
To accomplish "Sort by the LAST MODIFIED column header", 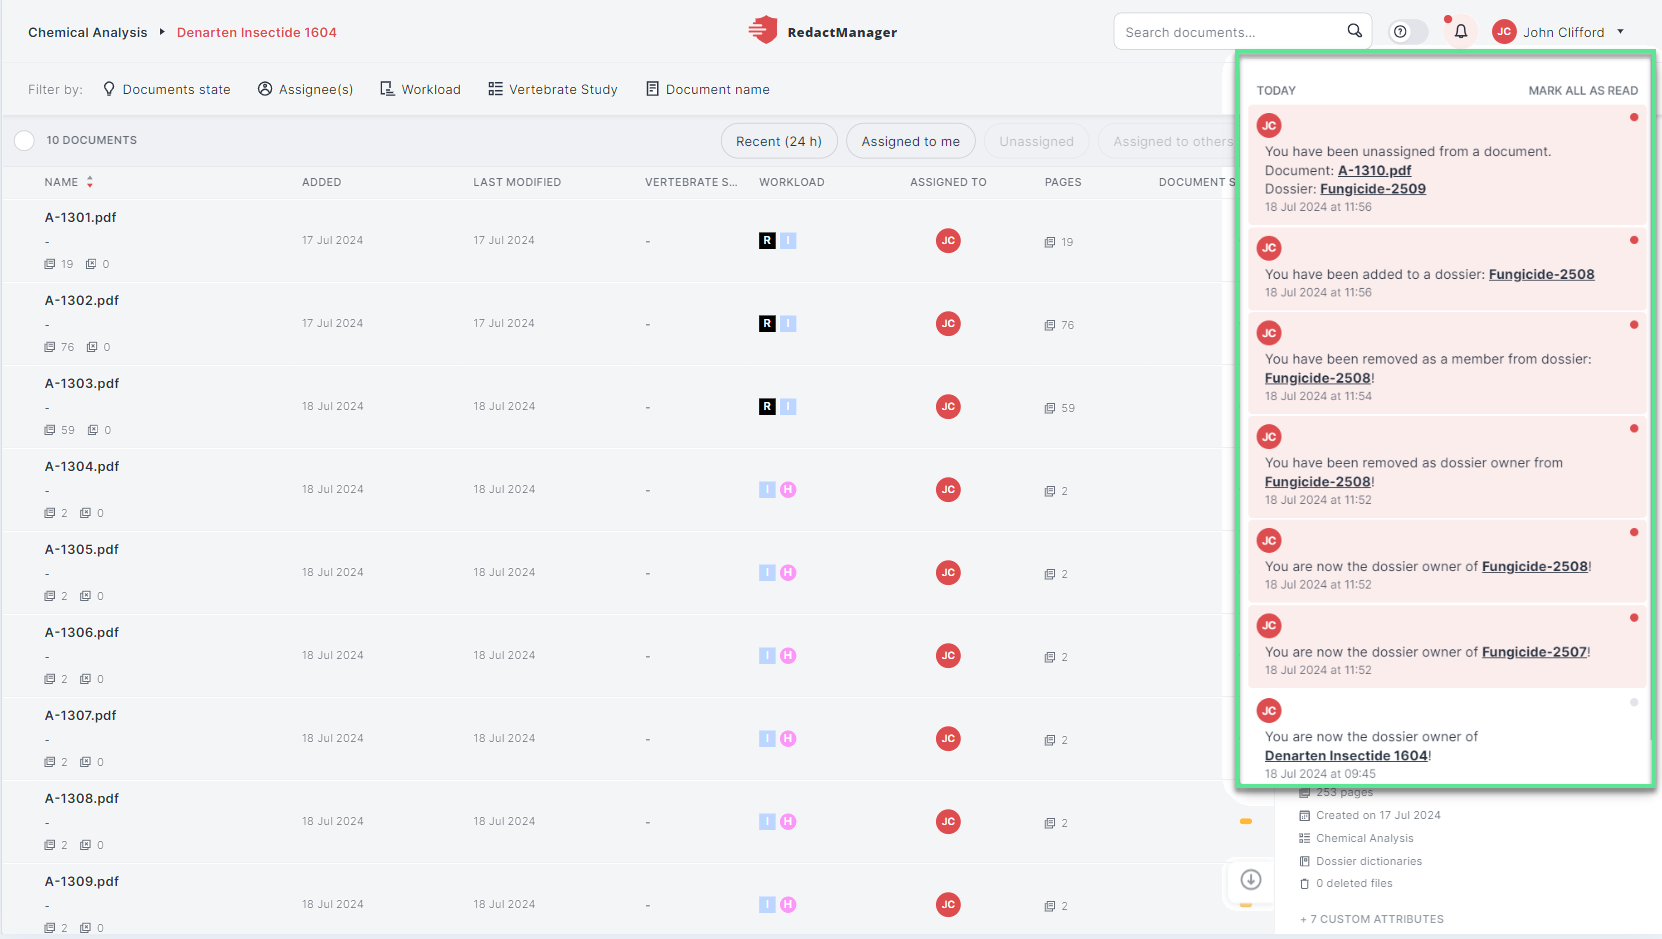I will coord(517,182).
